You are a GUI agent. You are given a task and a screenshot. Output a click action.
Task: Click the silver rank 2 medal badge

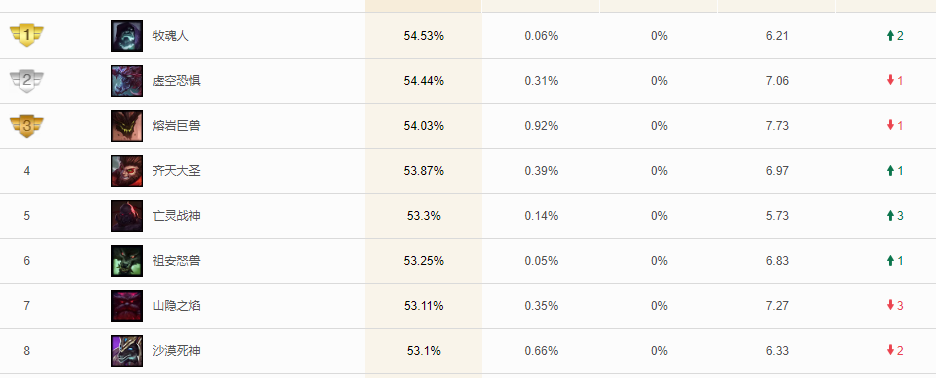[27, 81]
